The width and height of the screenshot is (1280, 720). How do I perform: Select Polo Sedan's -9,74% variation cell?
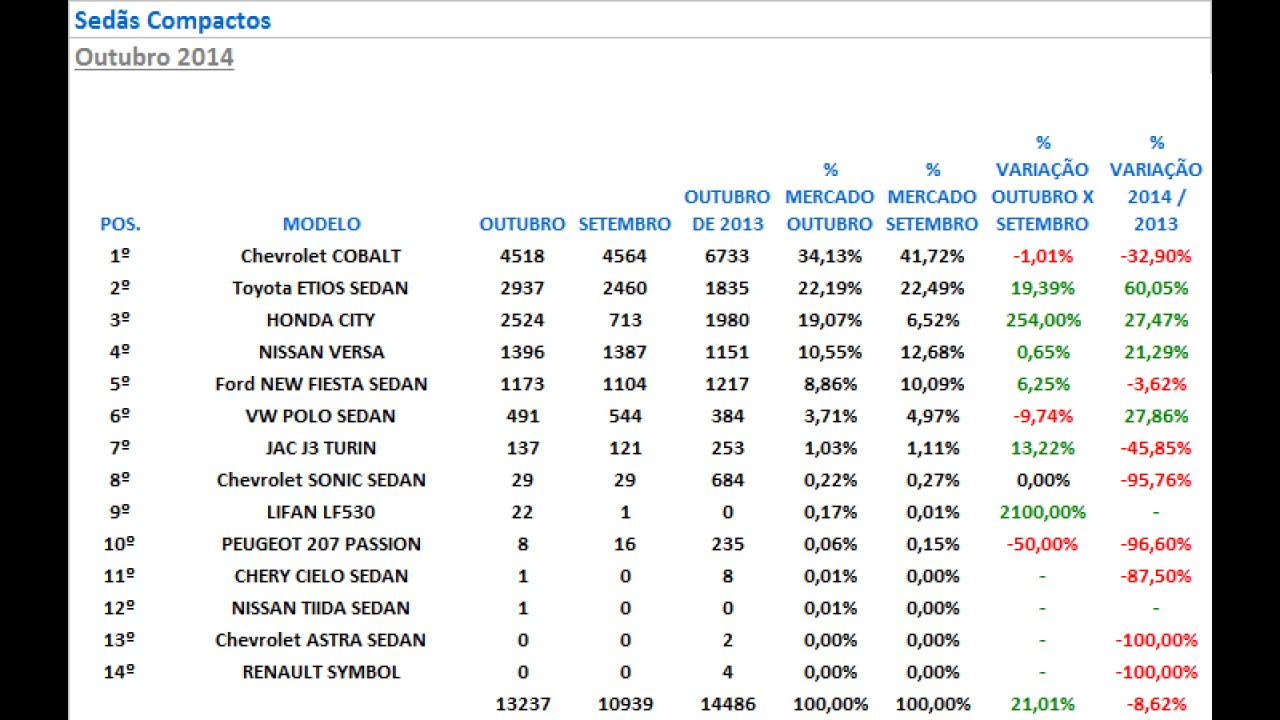[x=1043, y=416]
